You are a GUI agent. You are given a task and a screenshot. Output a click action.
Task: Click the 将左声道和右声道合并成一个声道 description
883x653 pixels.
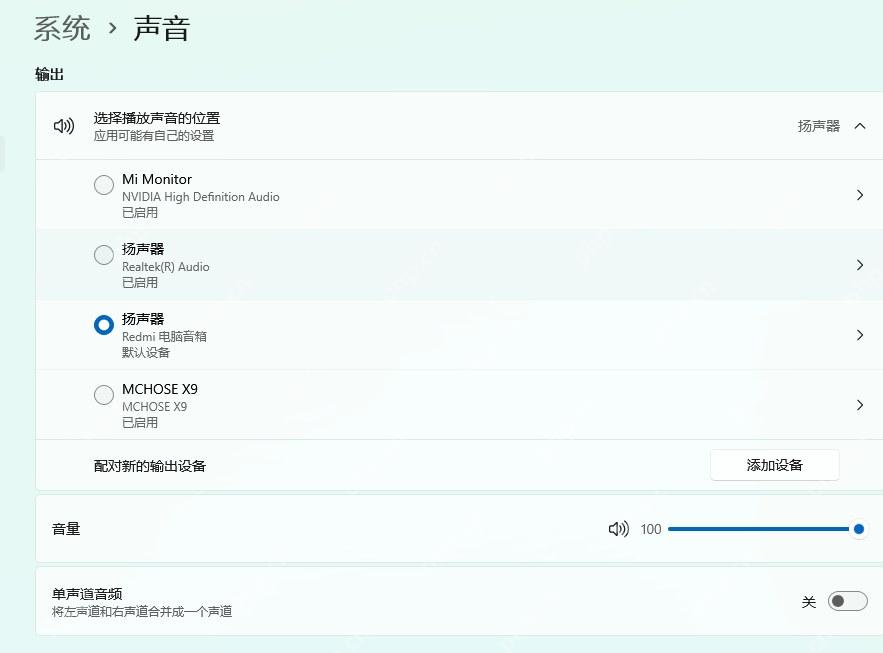(x=142, y=611)
